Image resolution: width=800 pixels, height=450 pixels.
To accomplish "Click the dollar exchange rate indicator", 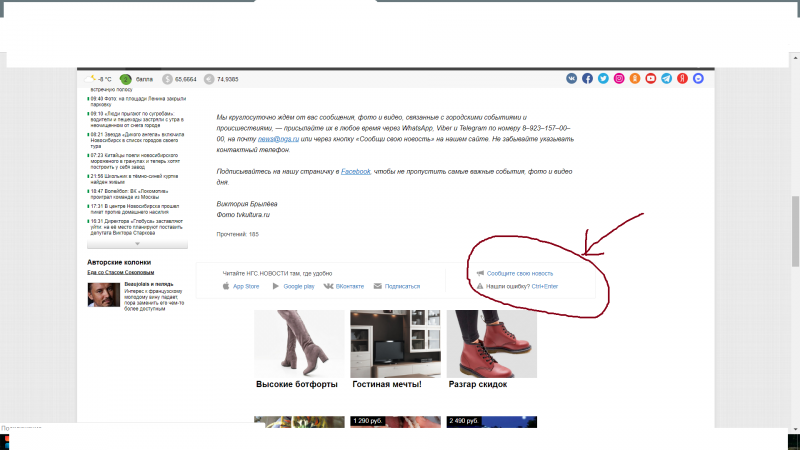I will point(180,78).
